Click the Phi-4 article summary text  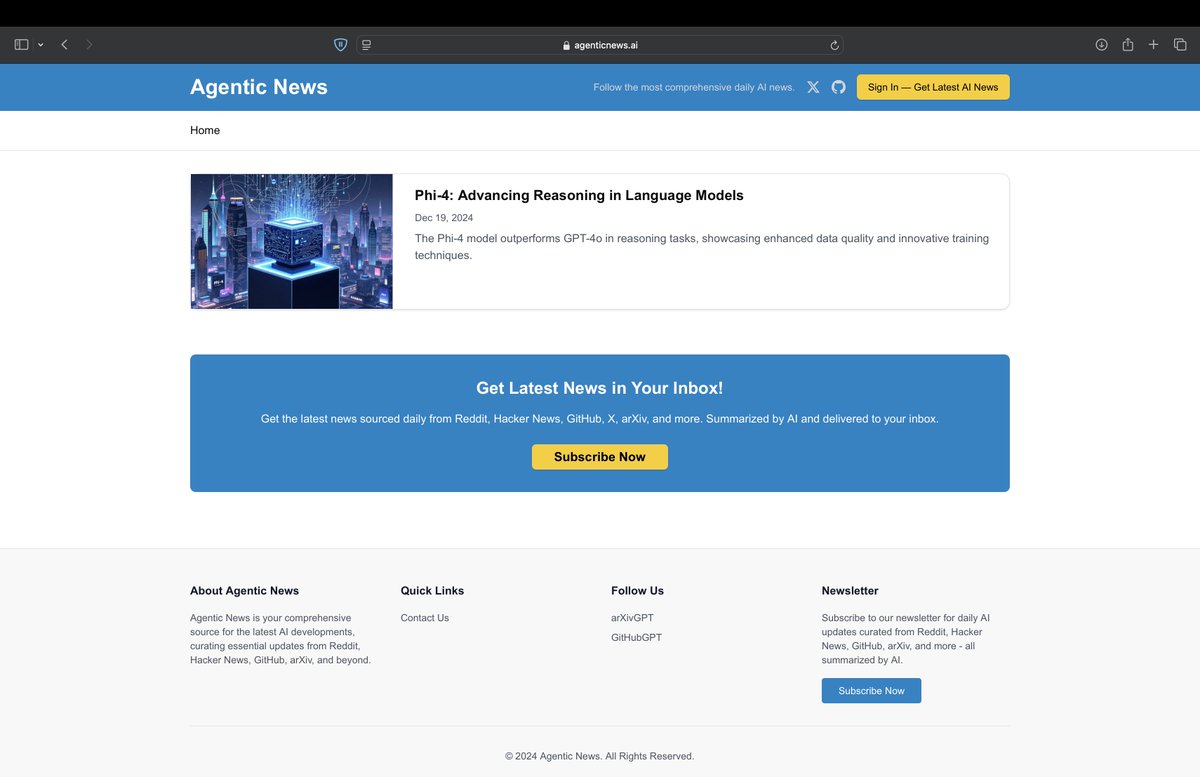click(x=702, y=246)
